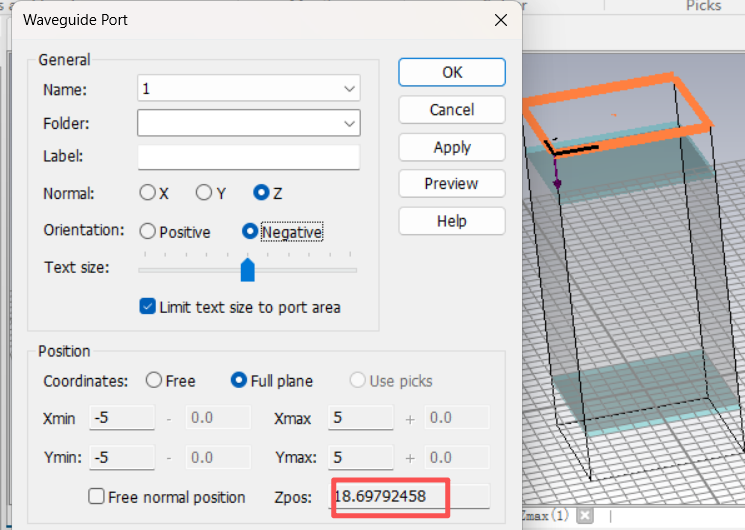
Task: Select Y as the normal direction
Action: tap(204, 193)
